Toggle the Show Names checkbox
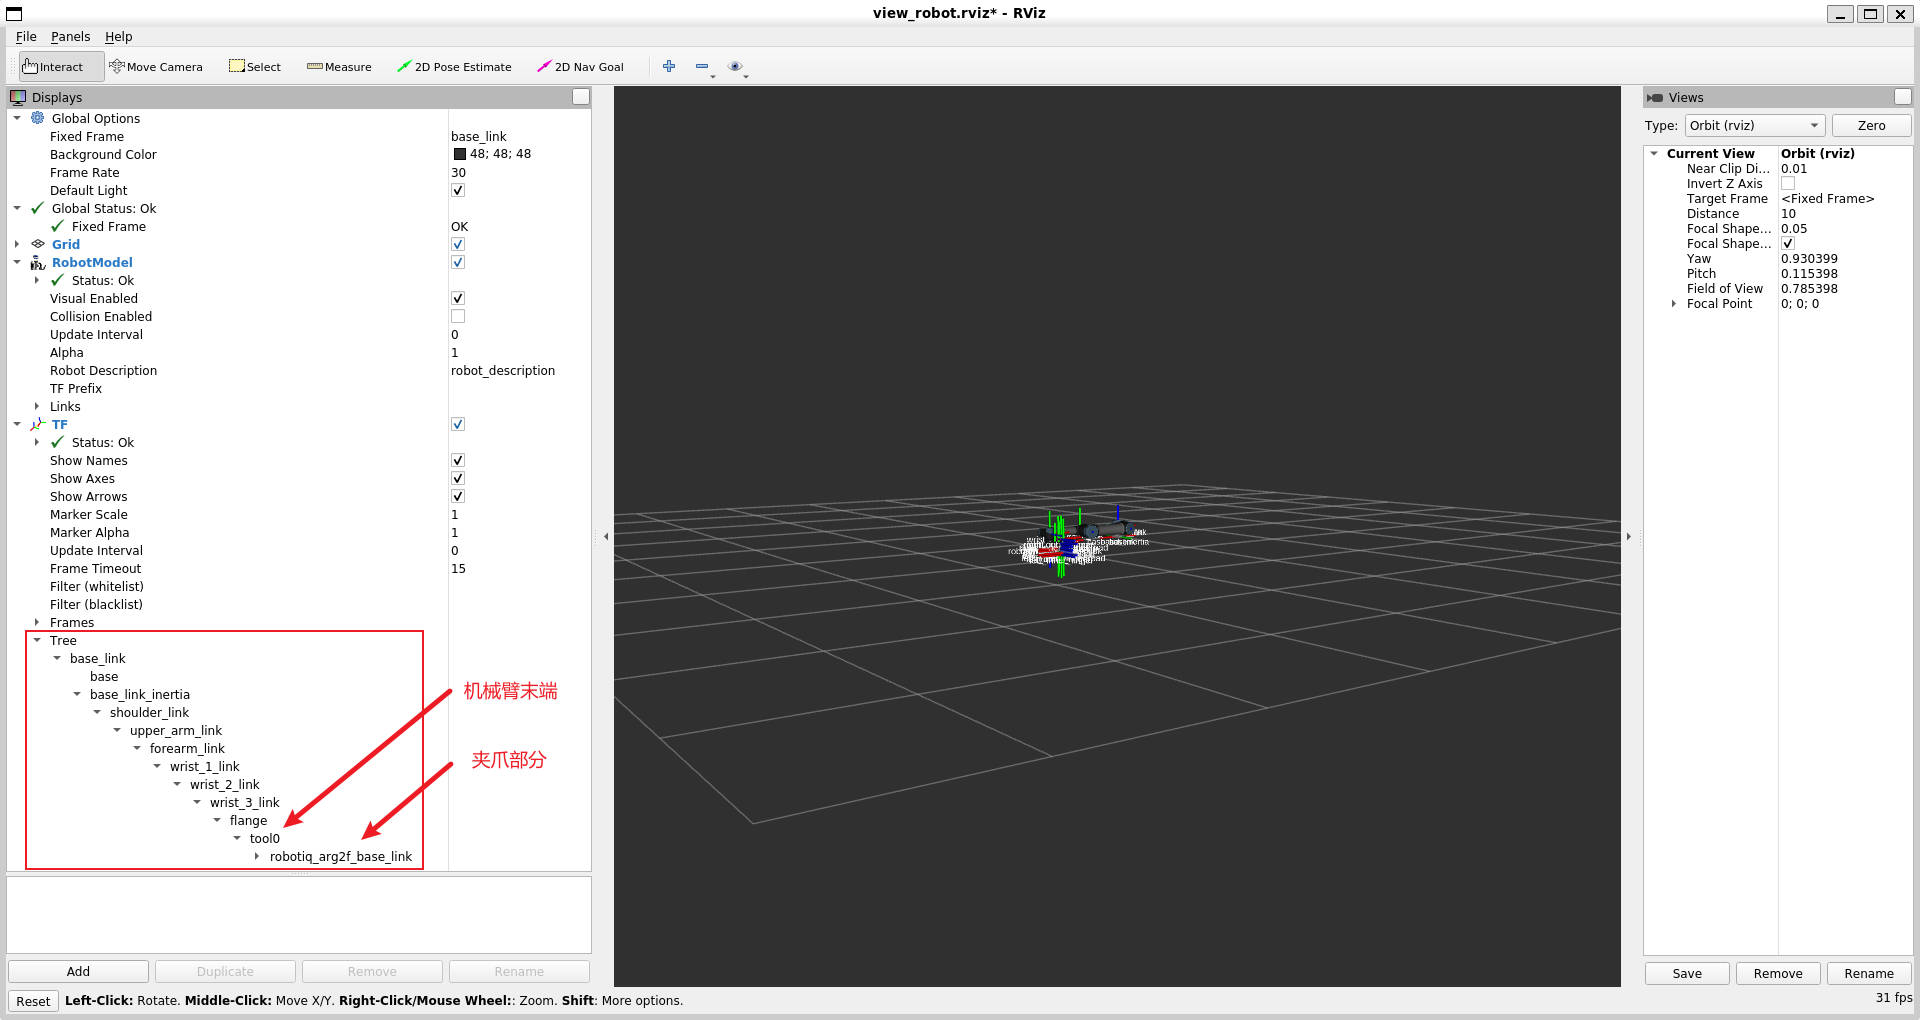The image size is (1920, 1020). [458, 460]
